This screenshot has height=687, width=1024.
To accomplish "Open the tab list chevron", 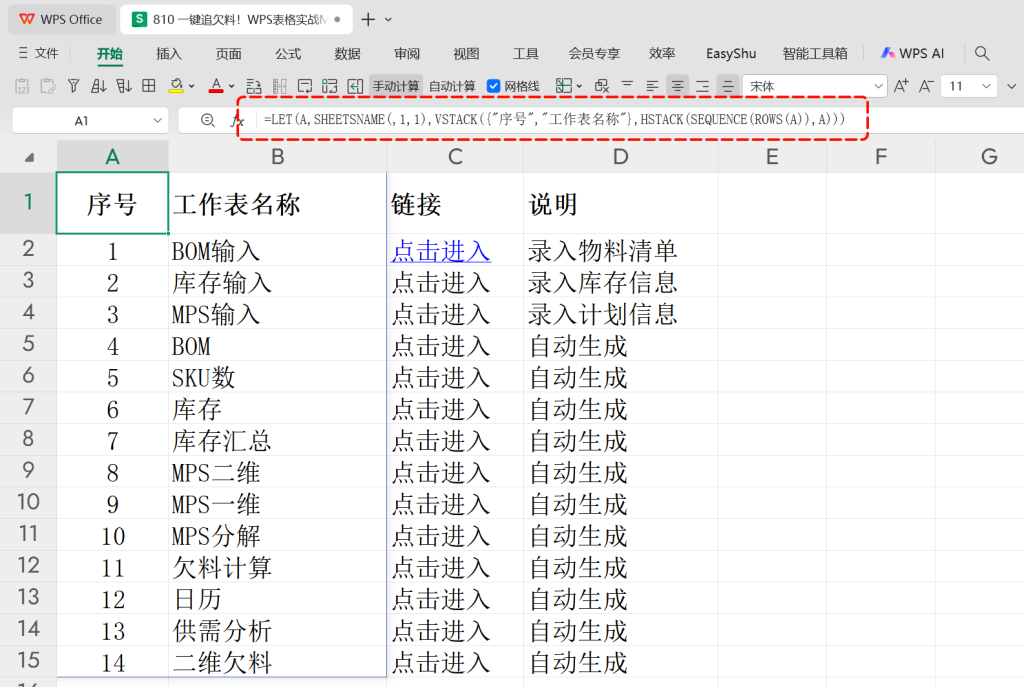I will 389,20.
